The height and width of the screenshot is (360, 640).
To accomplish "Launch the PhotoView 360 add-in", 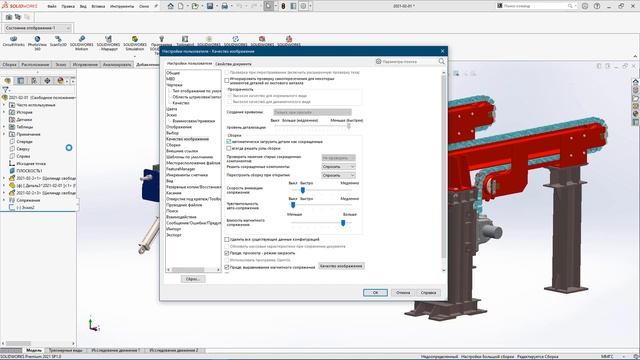I will 37,42.
